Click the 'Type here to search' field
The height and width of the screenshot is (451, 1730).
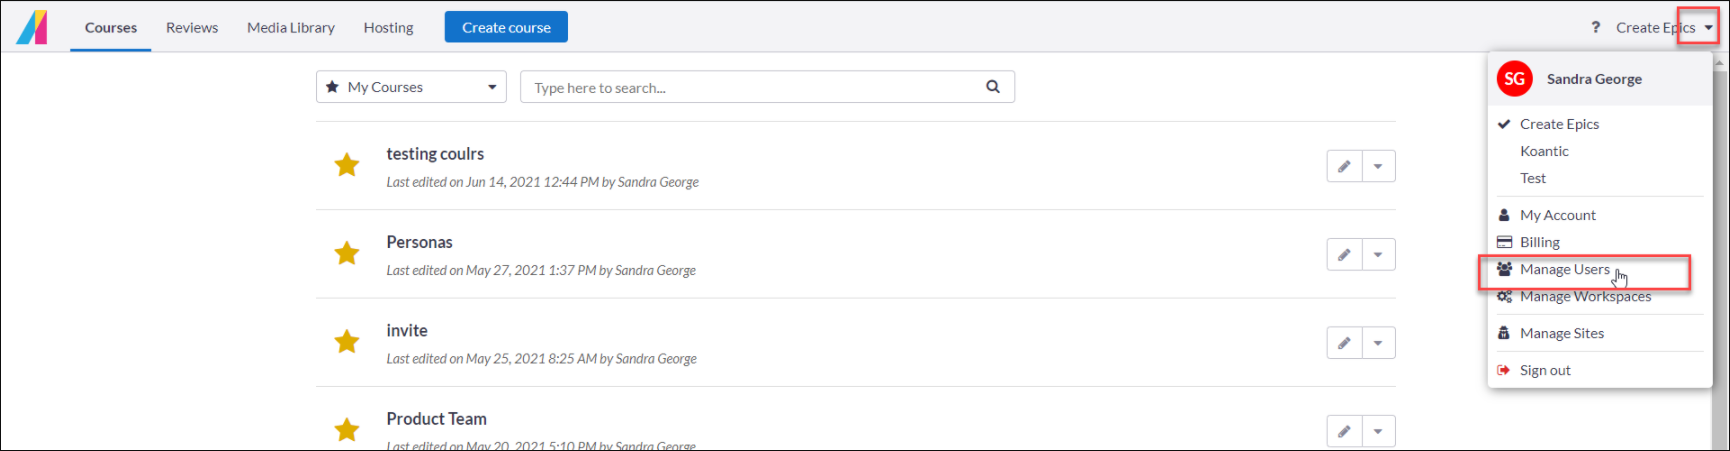[750, 88]
